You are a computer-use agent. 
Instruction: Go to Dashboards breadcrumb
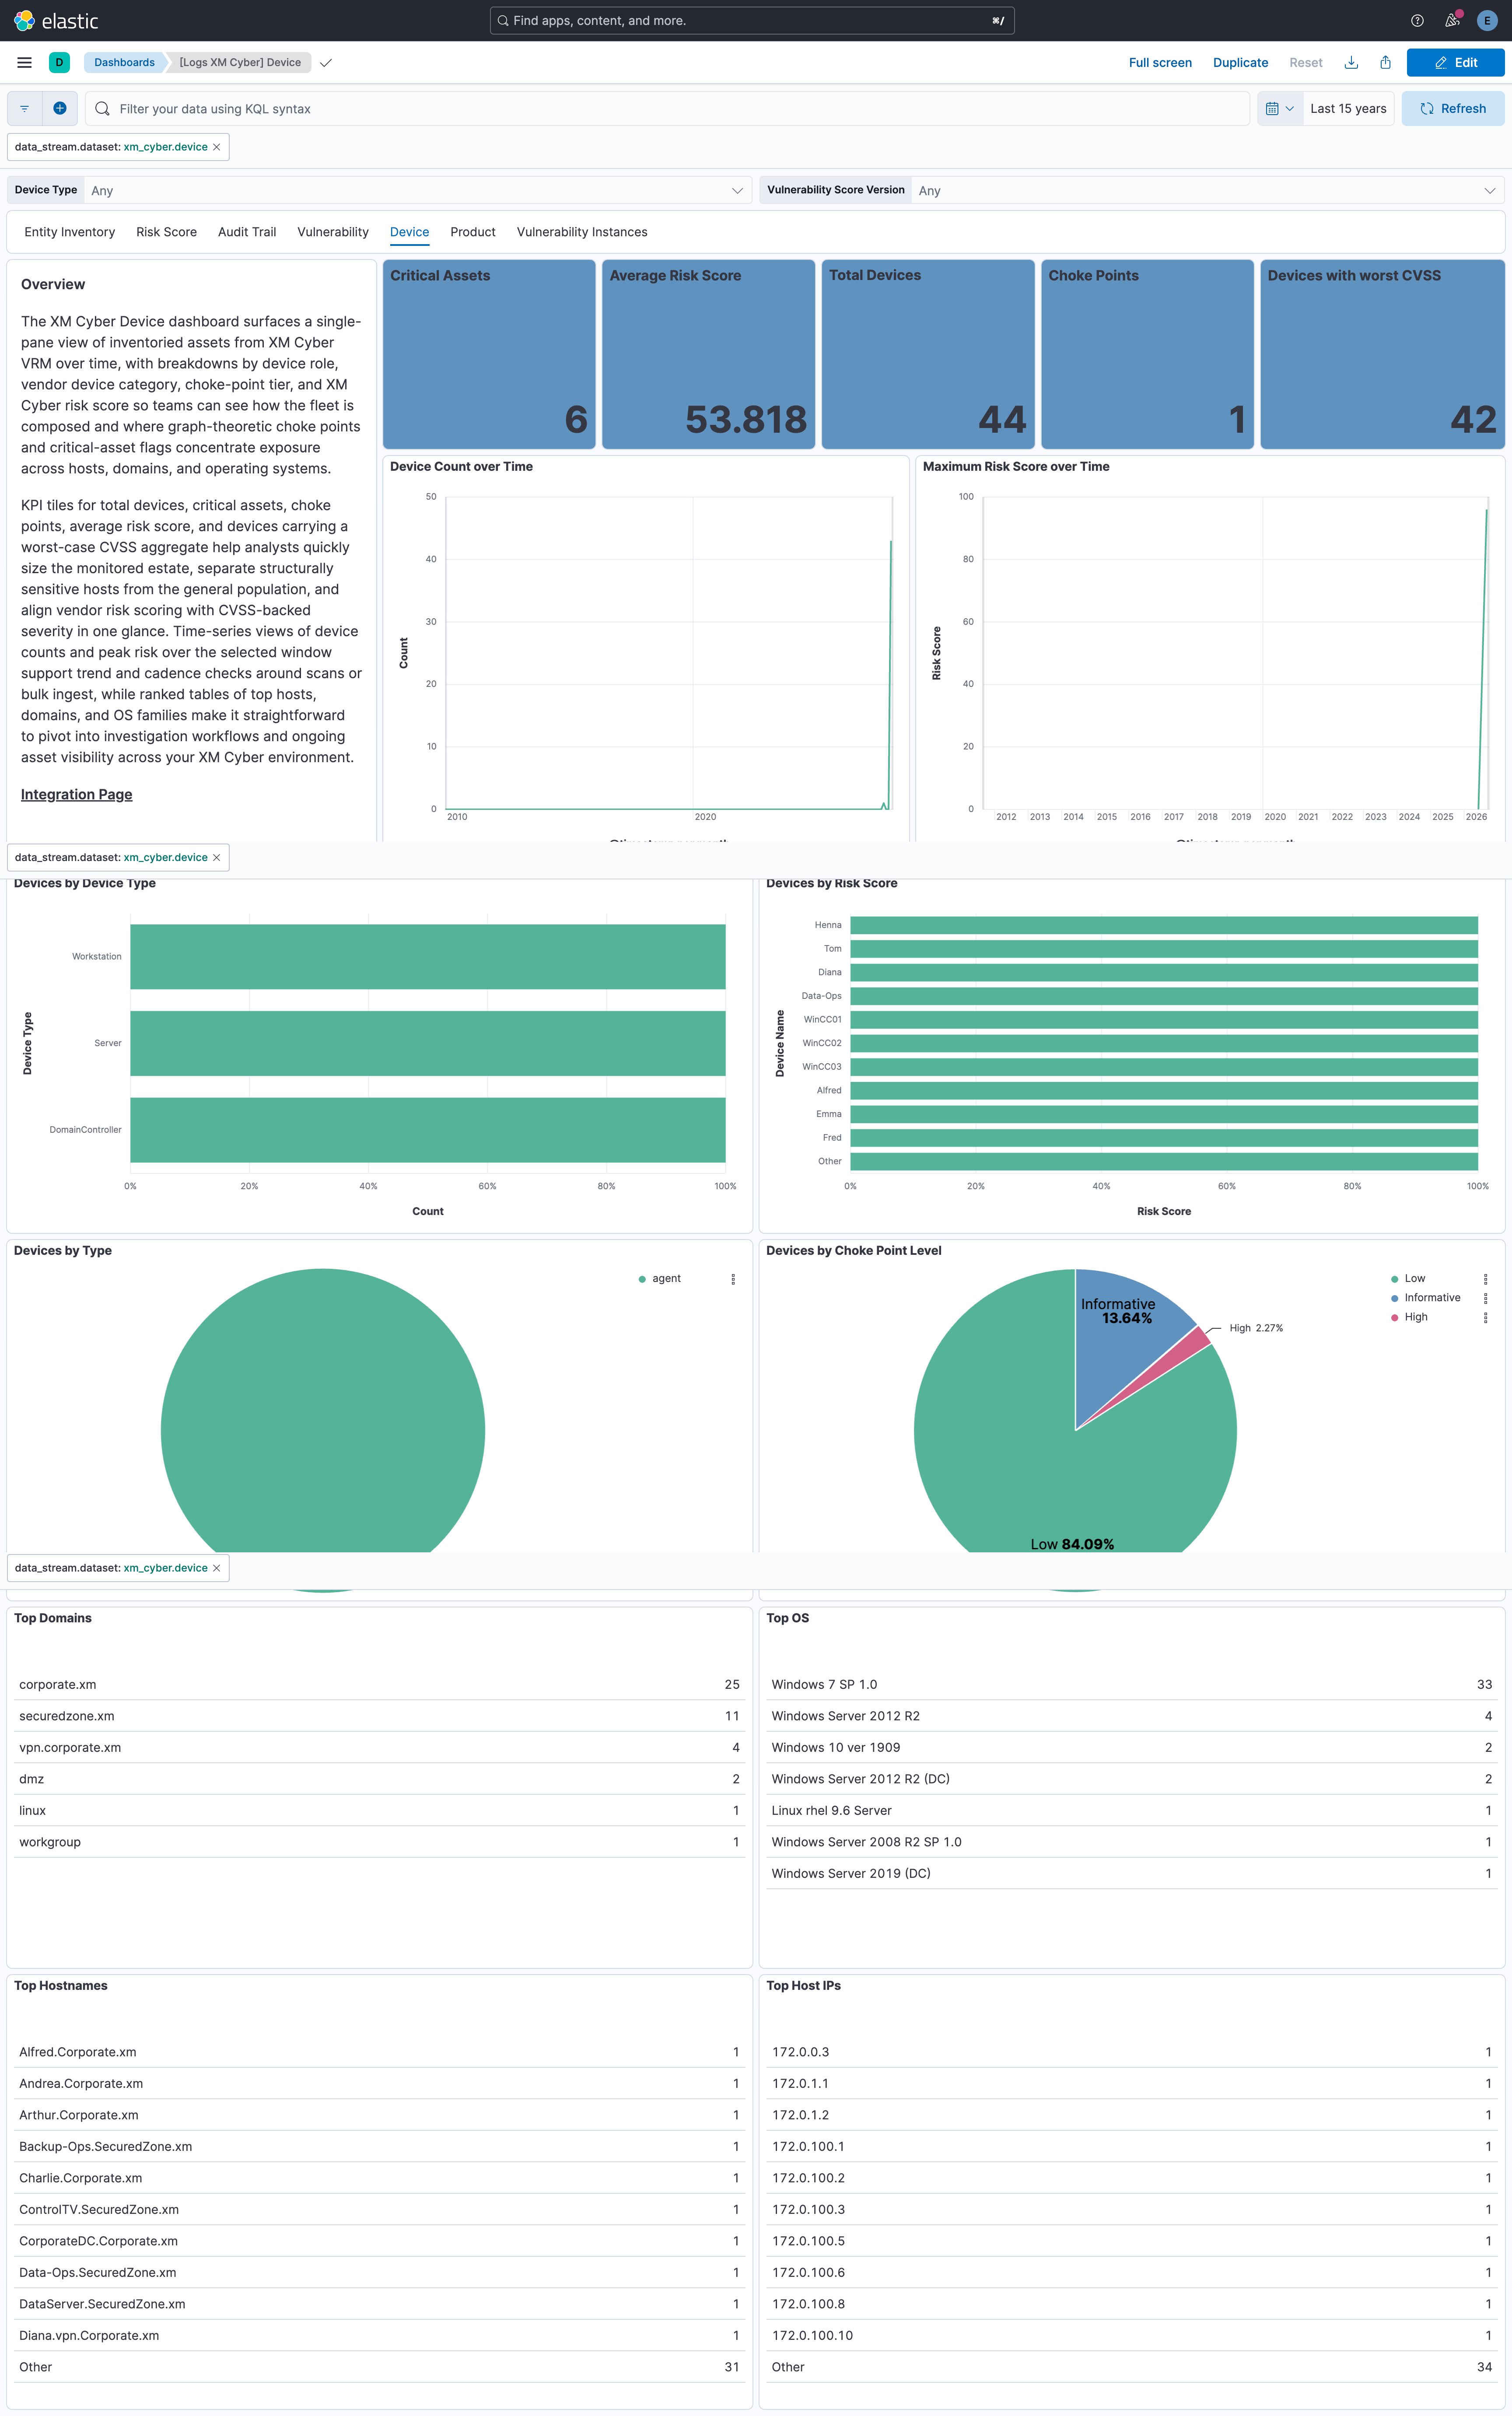point(124,62)
